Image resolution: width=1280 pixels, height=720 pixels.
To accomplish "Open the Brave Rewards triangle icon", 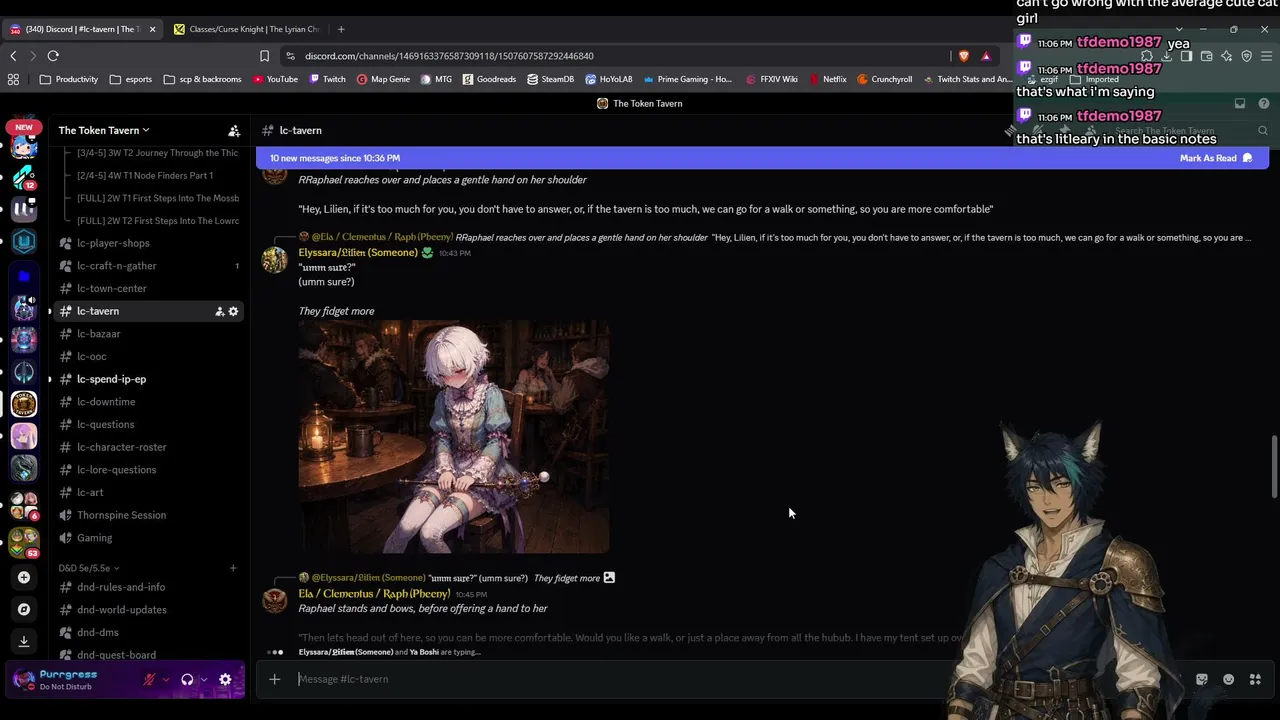I will point(986,56).
